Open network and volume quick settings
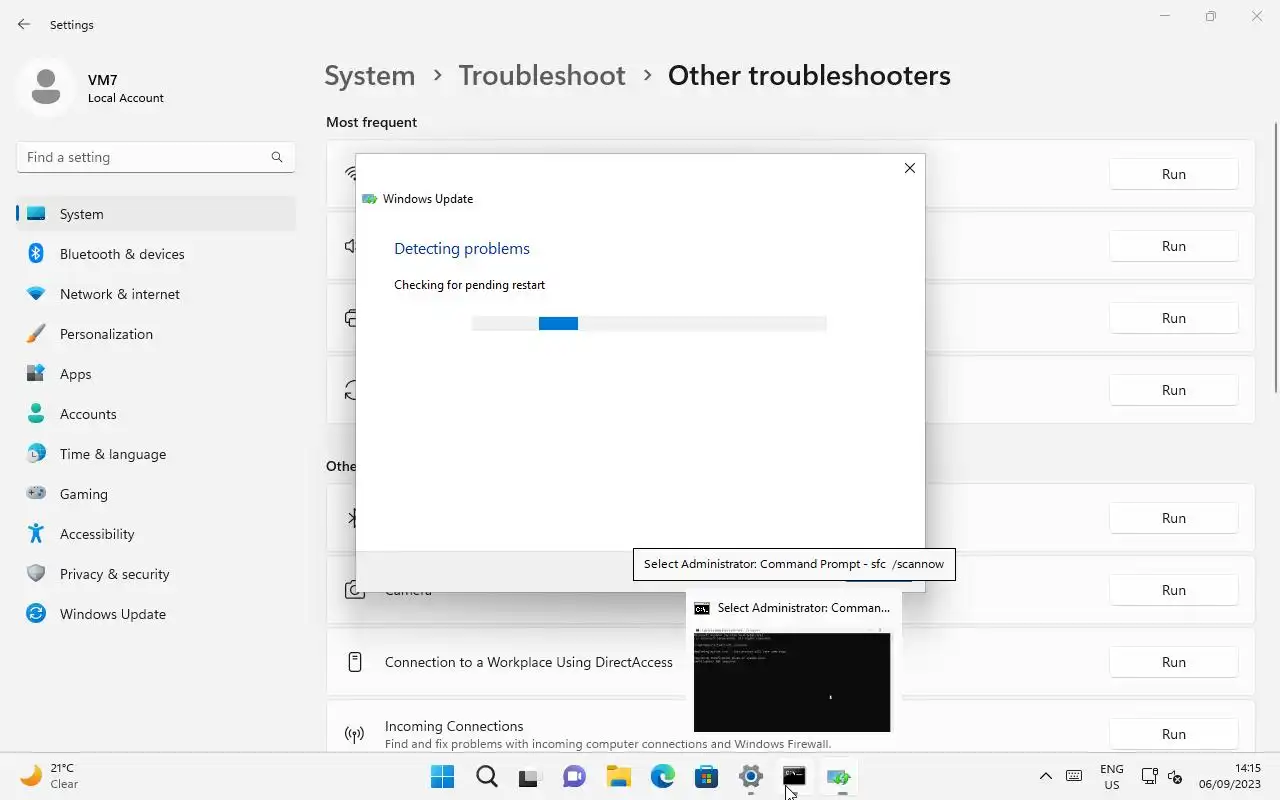This screenshot has height=800, width=1280. coord(1163,776)
